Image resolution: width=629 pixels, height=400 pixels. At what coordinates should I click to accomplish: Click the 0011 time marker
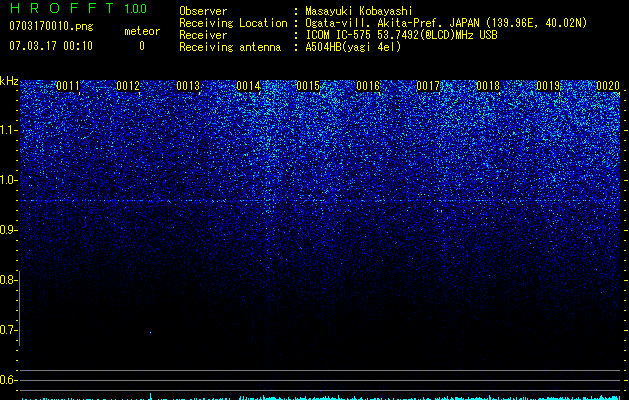point(68,86)
